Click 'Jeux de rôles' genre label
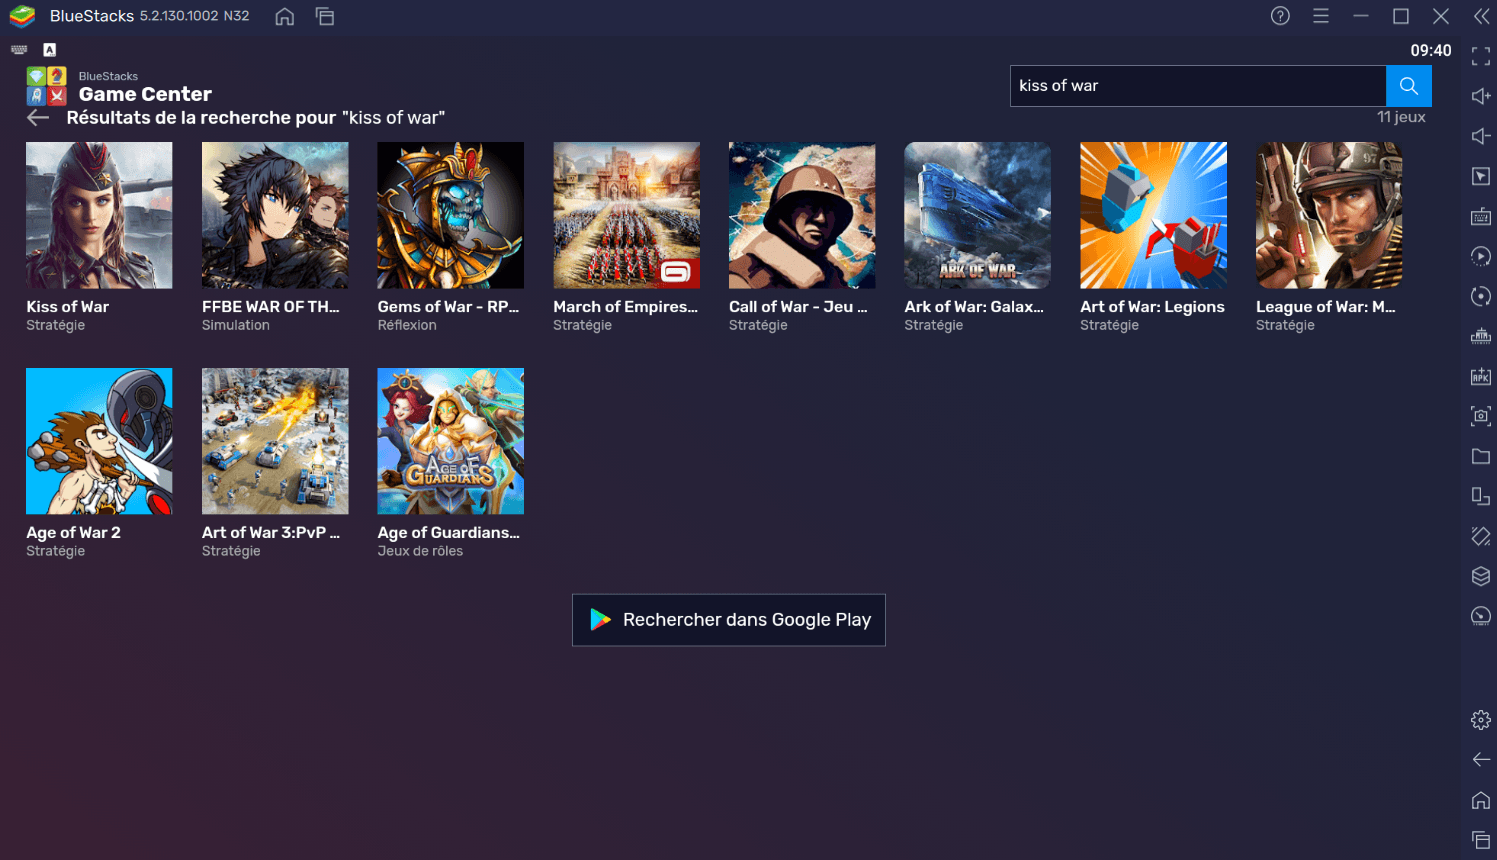Image resolution: width=1497 pixels, height=860 pixels. pos(420,551)
